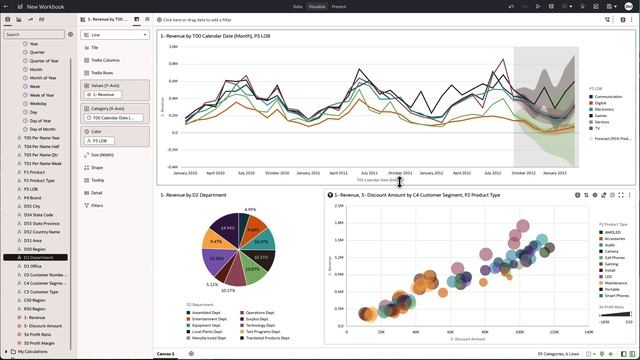
Task: Open the scatter chart three-dot menu
Action: [629, 195]
